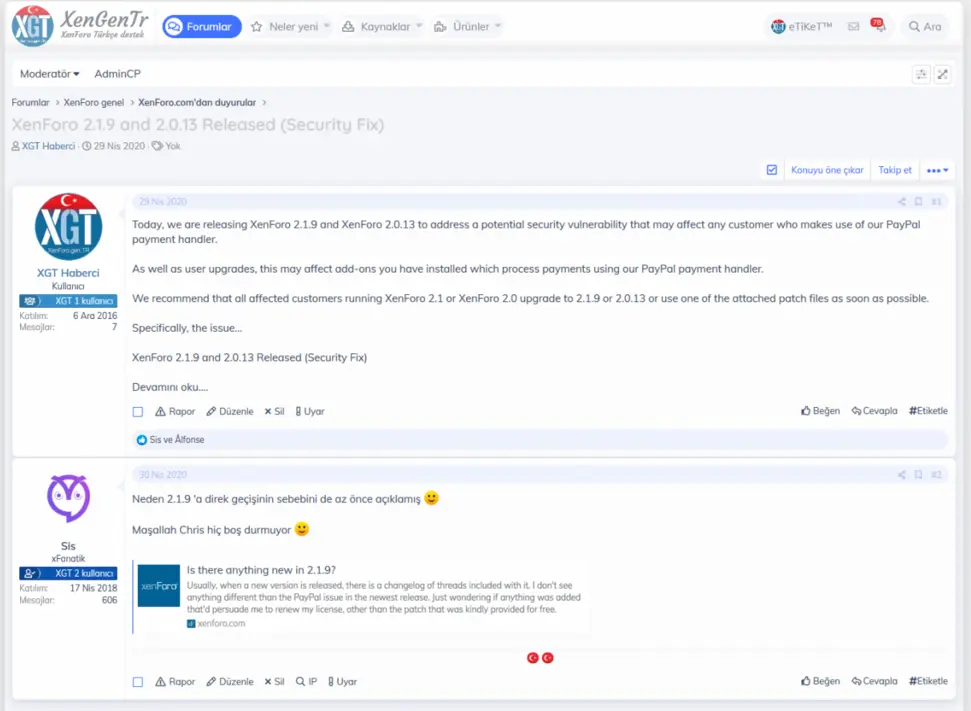The height and width of the screenshot is (711, 971).
Task: Tick the moderation checkbox on Sis's post
Action: point(138,682)
